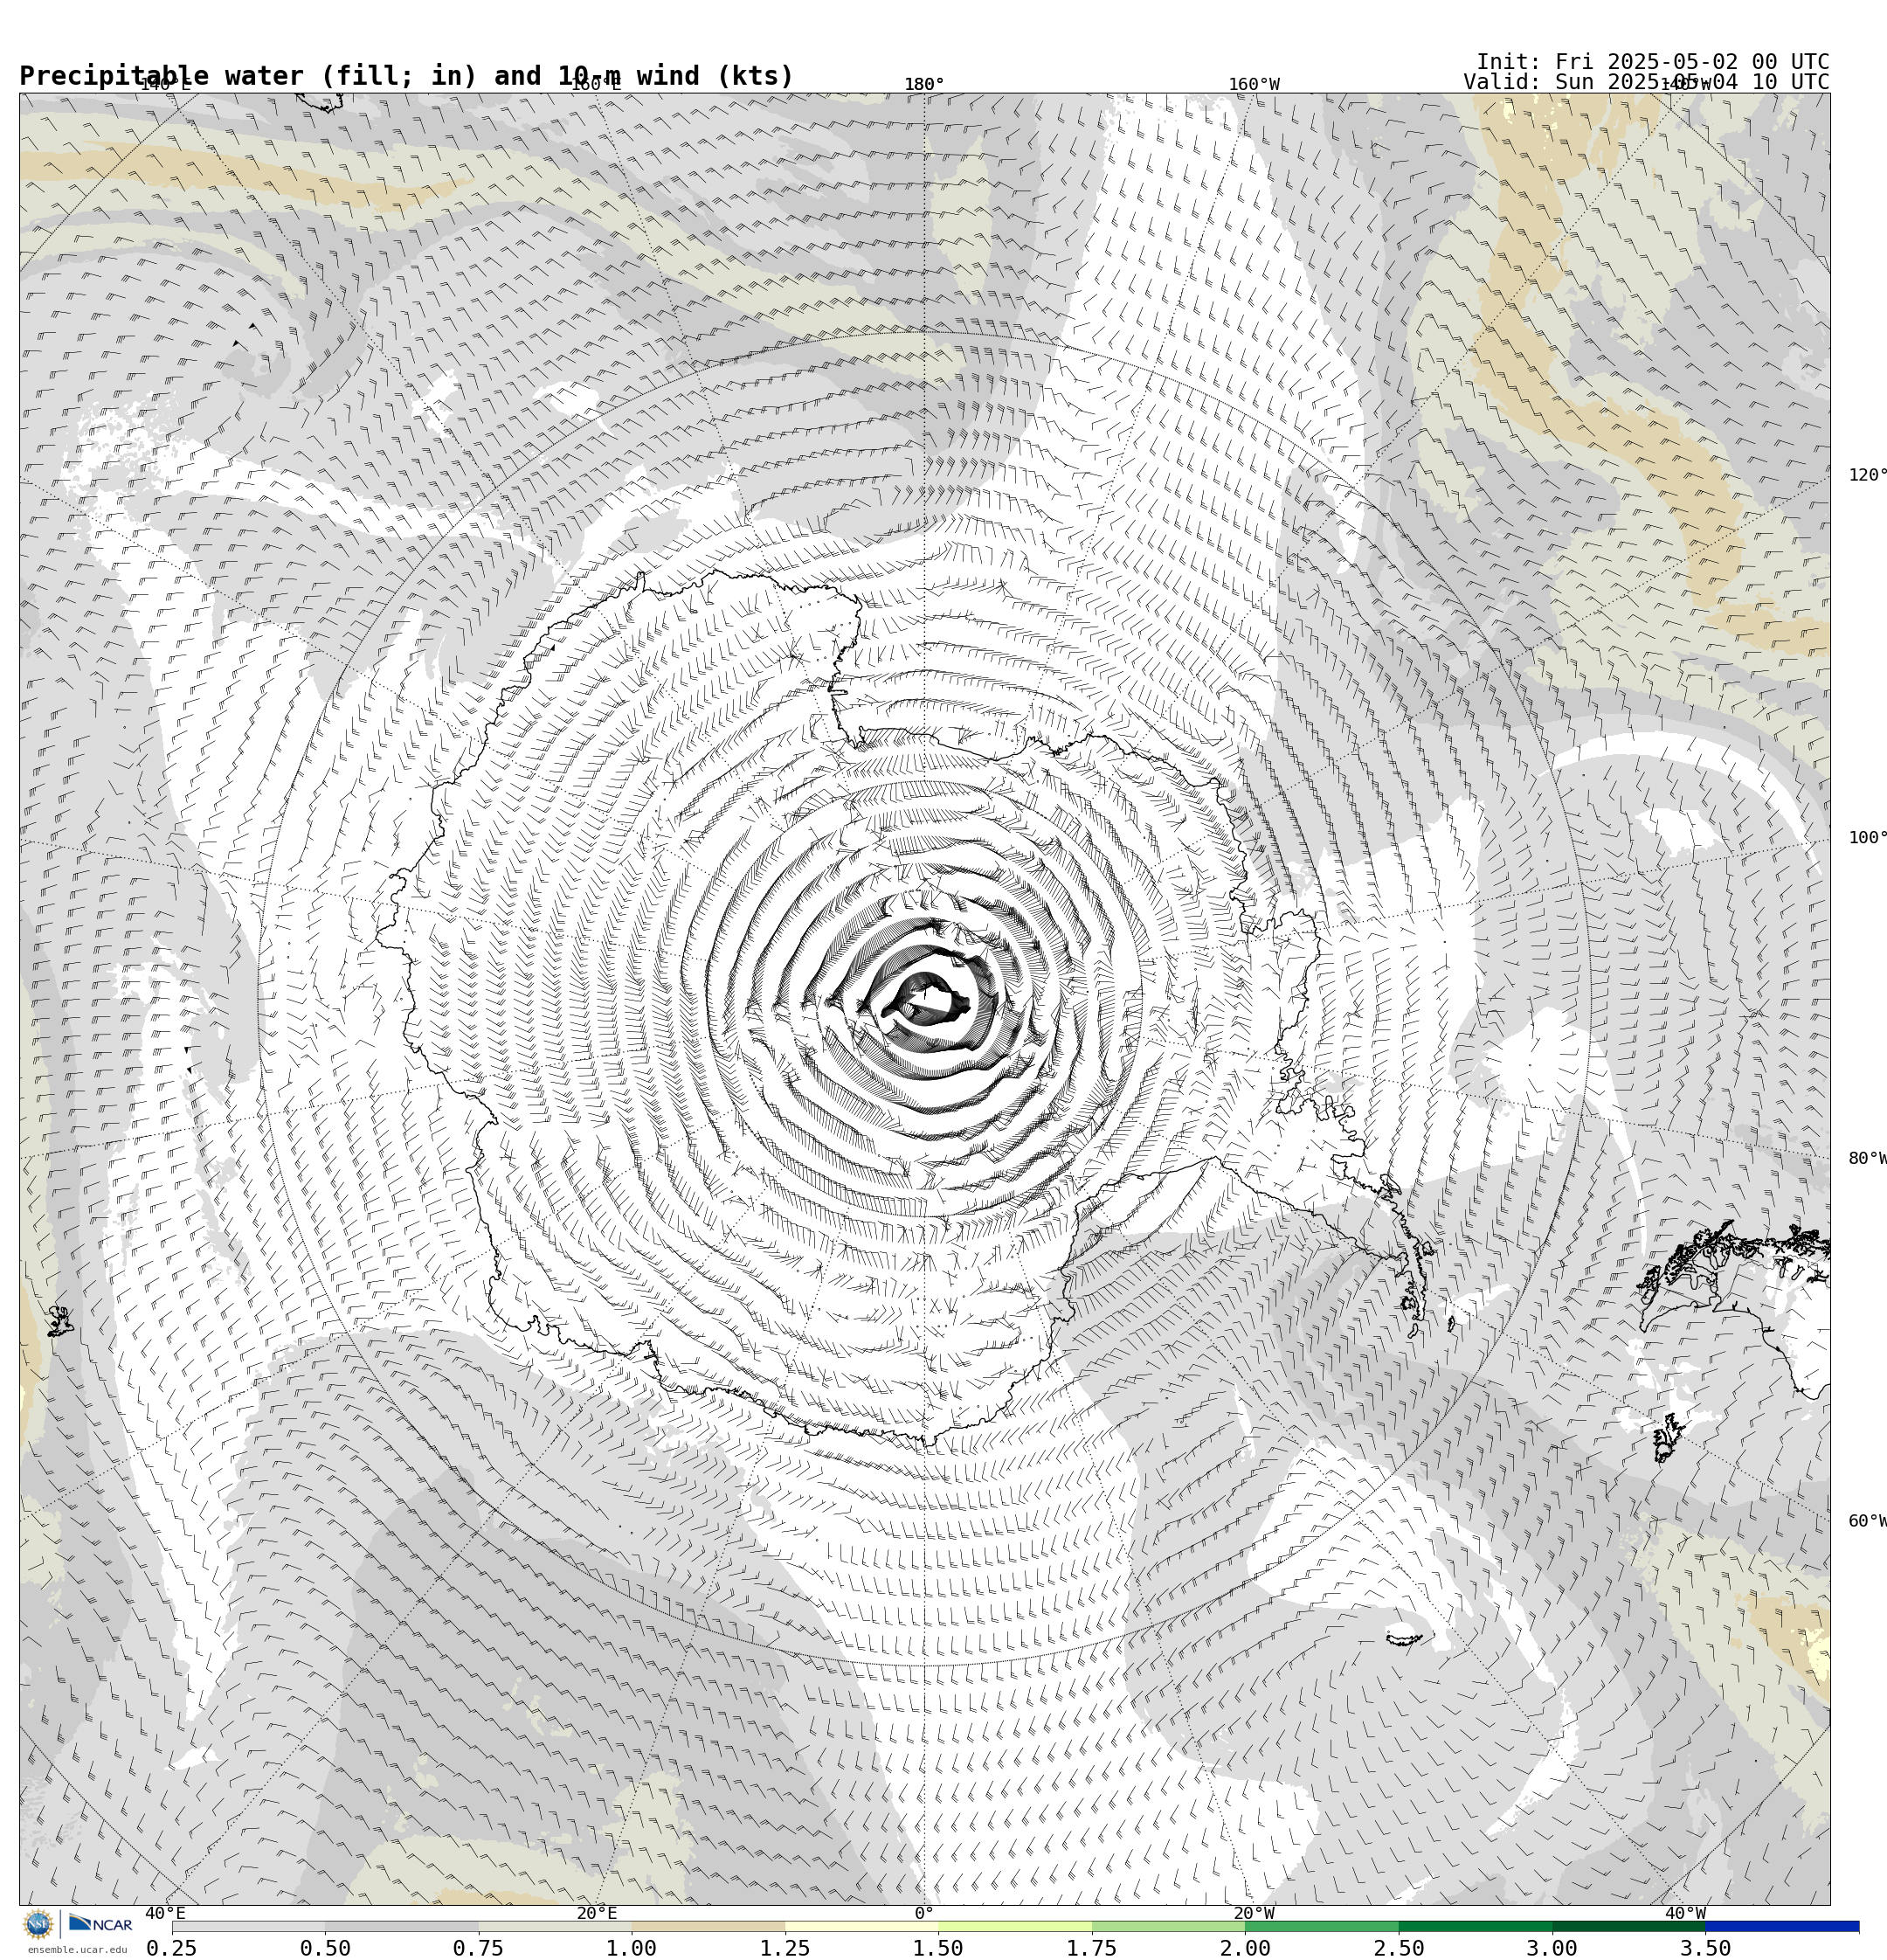Click the 0.75 colorbar tick label
Image resolution: width=1887 pixels, height=1960 pixels.
(x=478, y=1948)
